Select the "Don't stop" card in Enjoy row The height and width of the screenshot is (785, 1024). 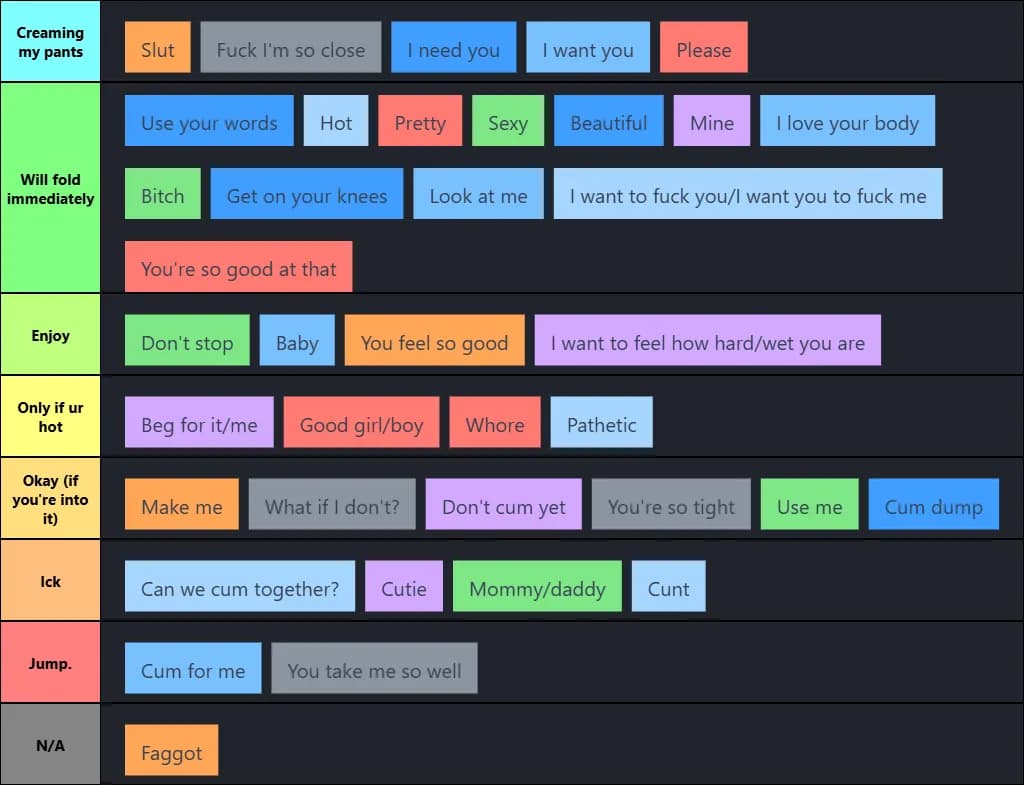click(x=187, y=340)
